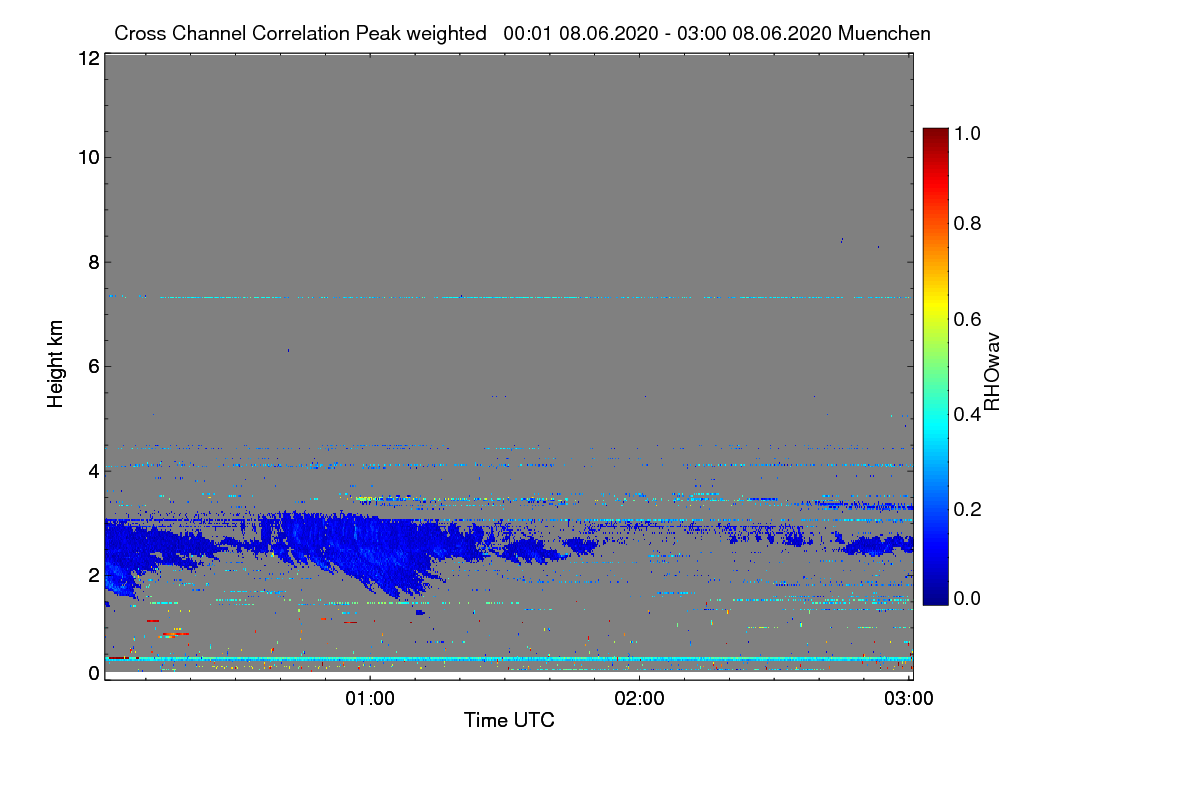Click the 'Time UTC' x-axis label

(x=509, y=720)
